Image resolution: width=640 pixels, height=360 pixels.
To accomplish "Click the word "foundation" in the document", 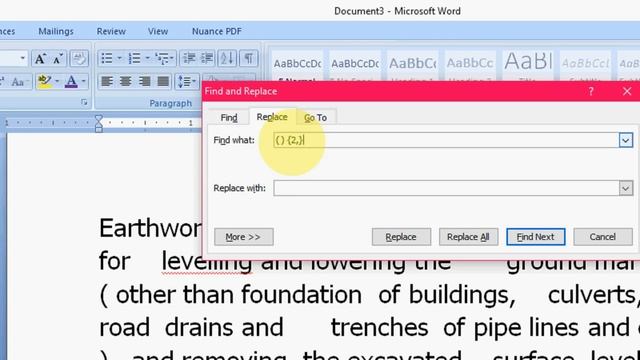I will coord(301,295).
